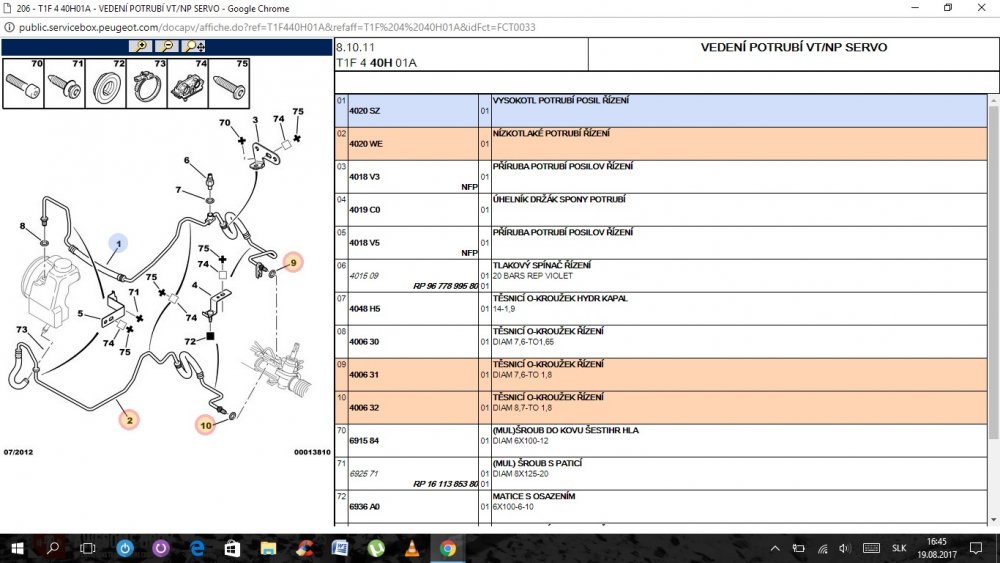
Task: Open part reference 4006 31 row
Action: coord(661,374)
